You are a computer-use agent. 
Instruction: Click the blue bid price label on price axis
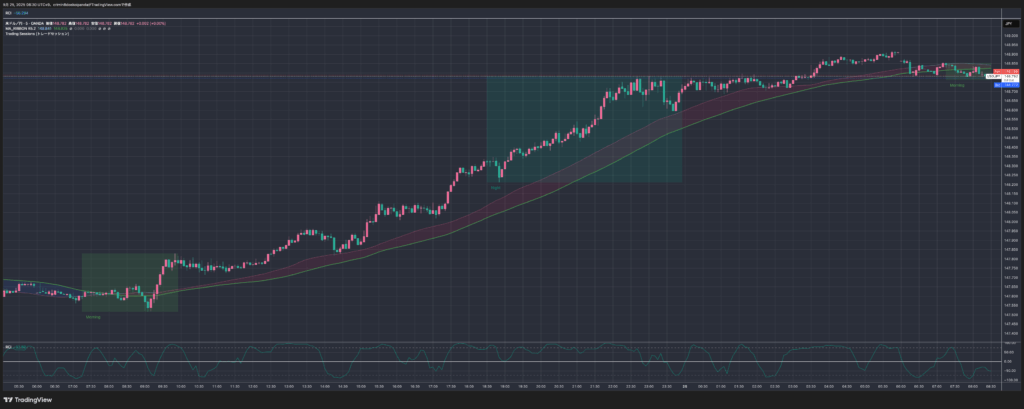(x=1010, y=85)
